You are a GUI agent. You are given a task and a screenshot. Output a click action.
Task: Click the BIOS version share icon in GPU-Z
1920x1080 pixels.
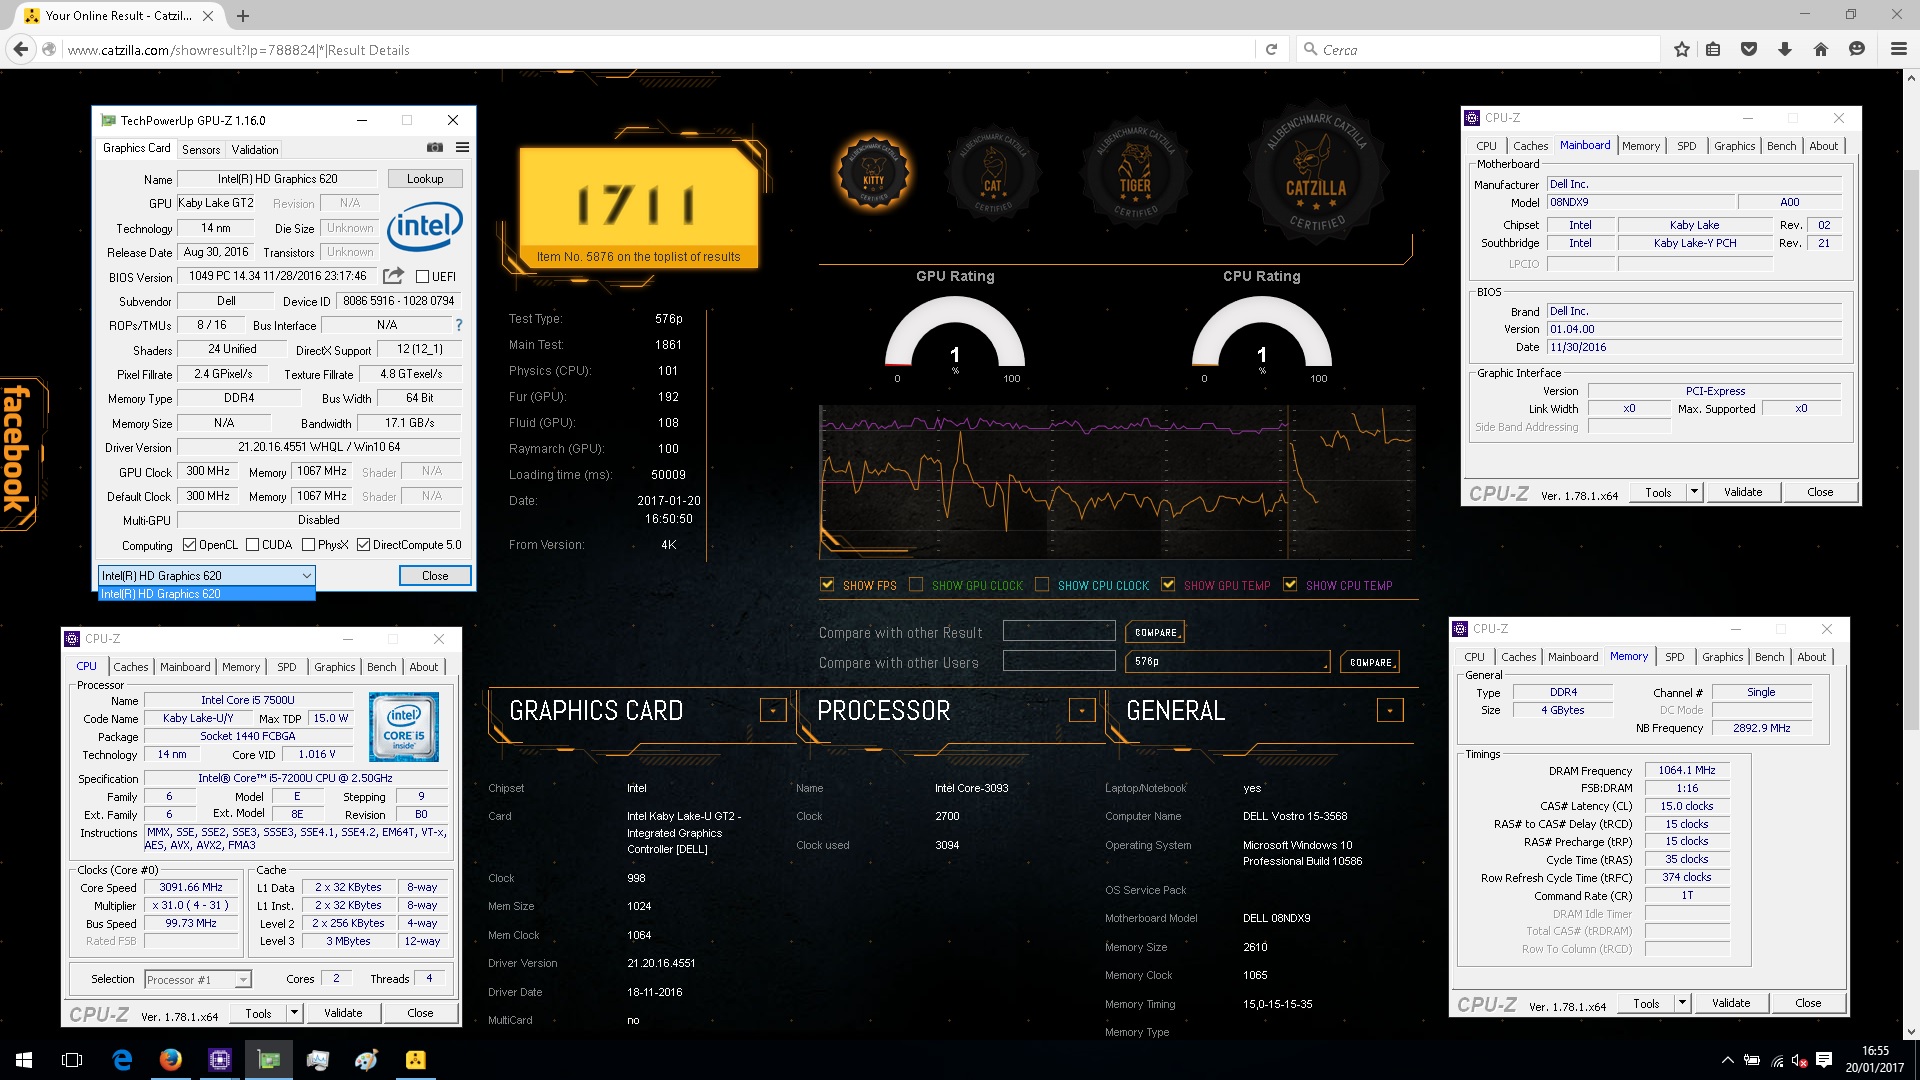(x=393, y=276)
